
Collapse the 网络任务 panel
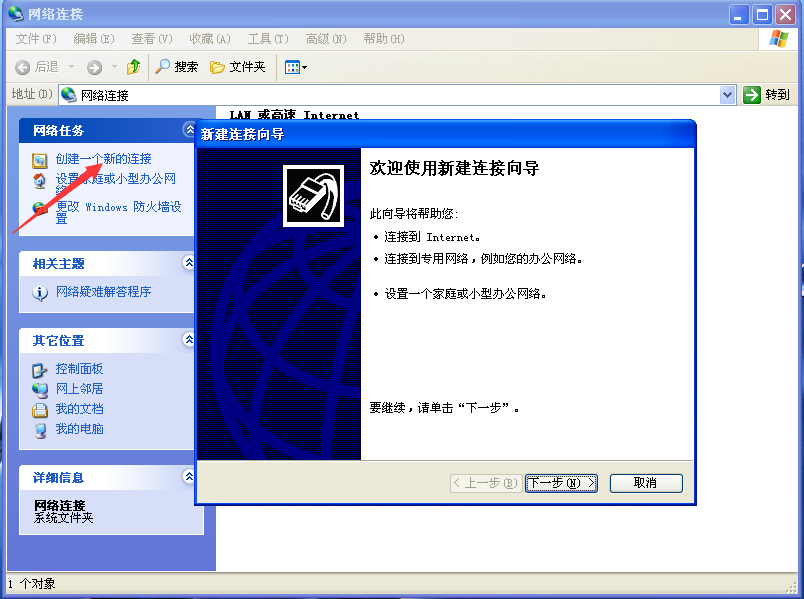[x=189, y=129]
